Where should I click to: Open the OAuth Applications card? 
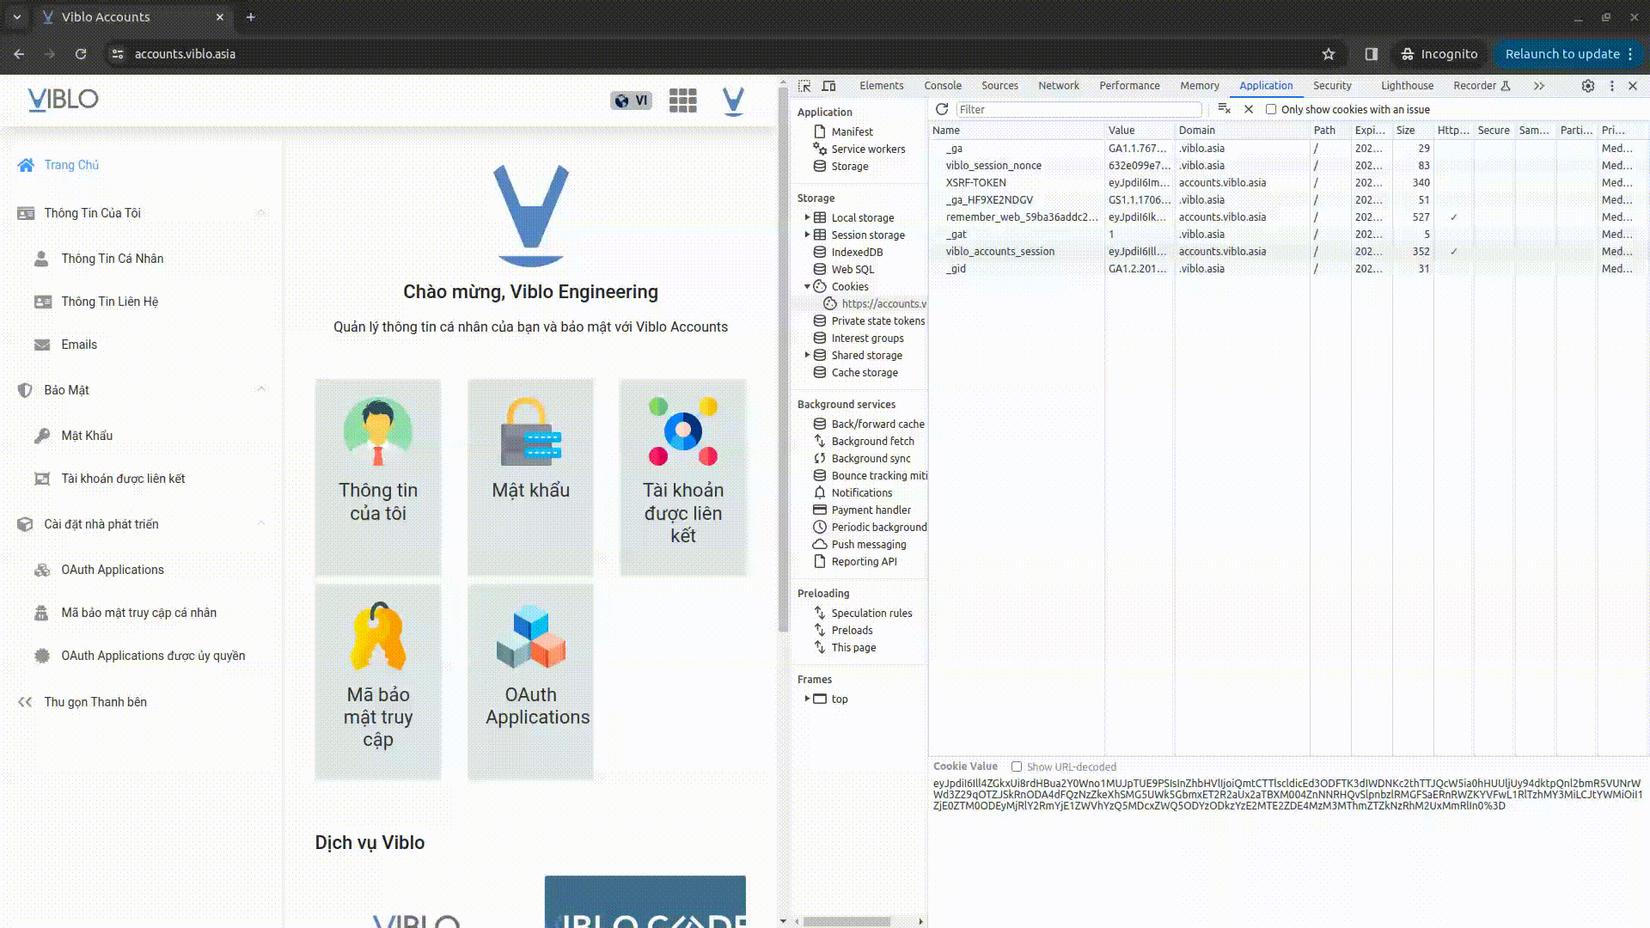[x=530, y=682]
